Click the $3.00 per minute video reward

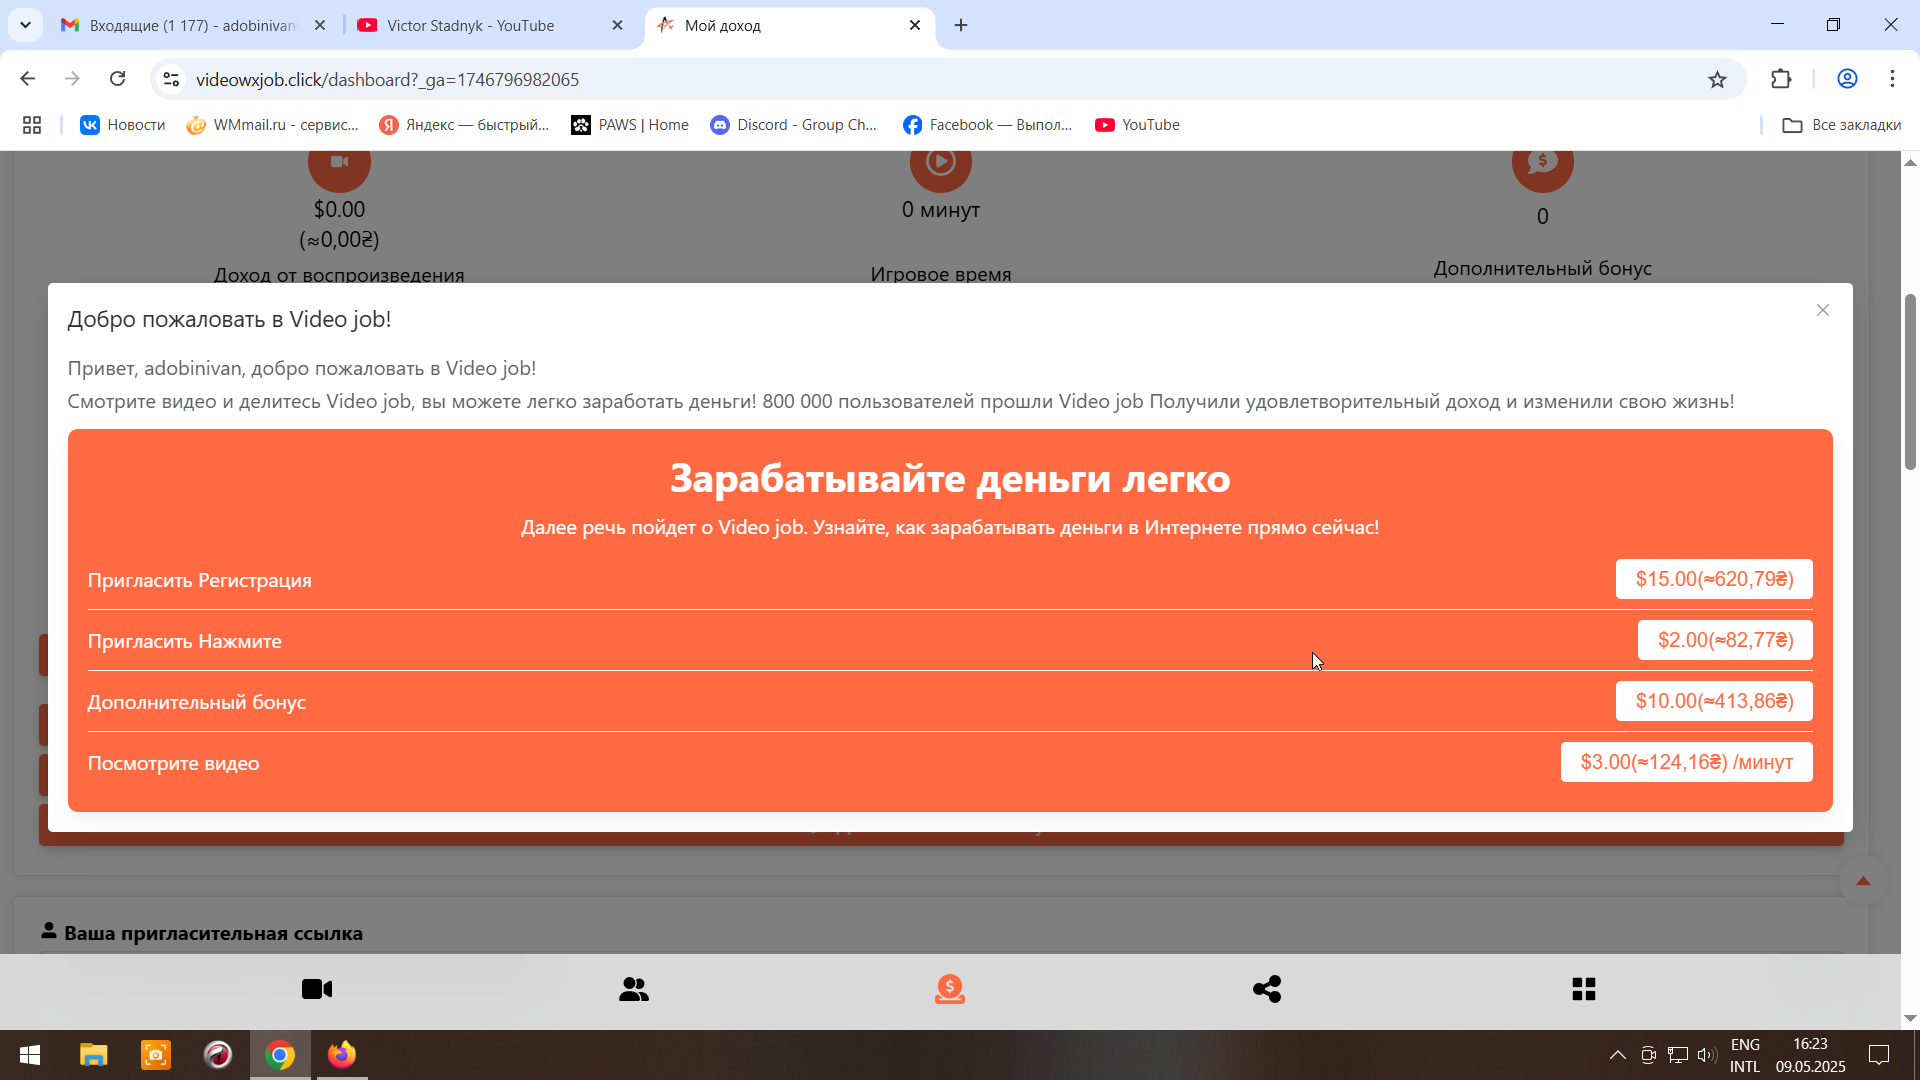pos(1686,762)
